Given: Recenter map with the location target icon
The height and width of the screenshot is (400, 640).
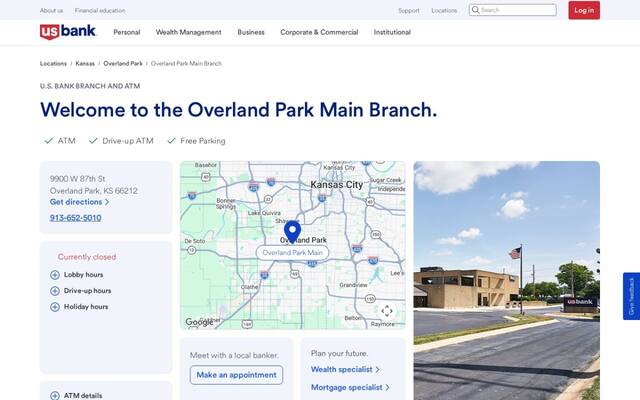Looking at the screenshot, I should [387, 311].
